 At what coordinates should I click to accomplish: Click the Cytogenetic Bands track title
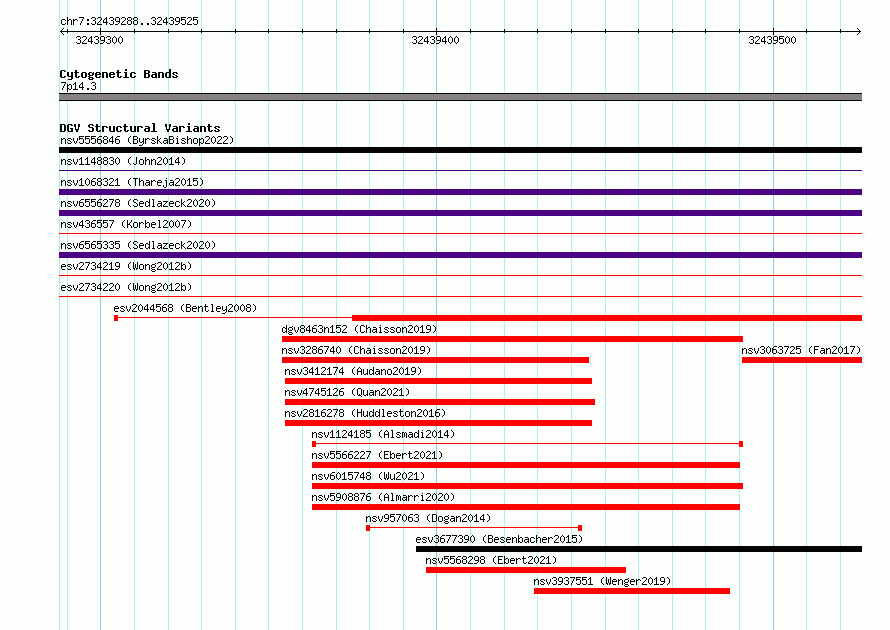(x=119, y=74)
